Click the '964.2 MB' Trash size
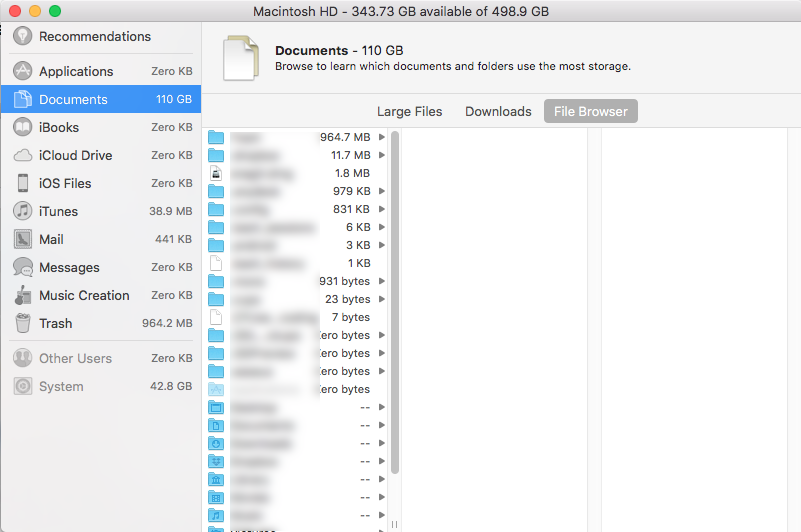This screenshot has height=532, width=801. pos(167,323)
